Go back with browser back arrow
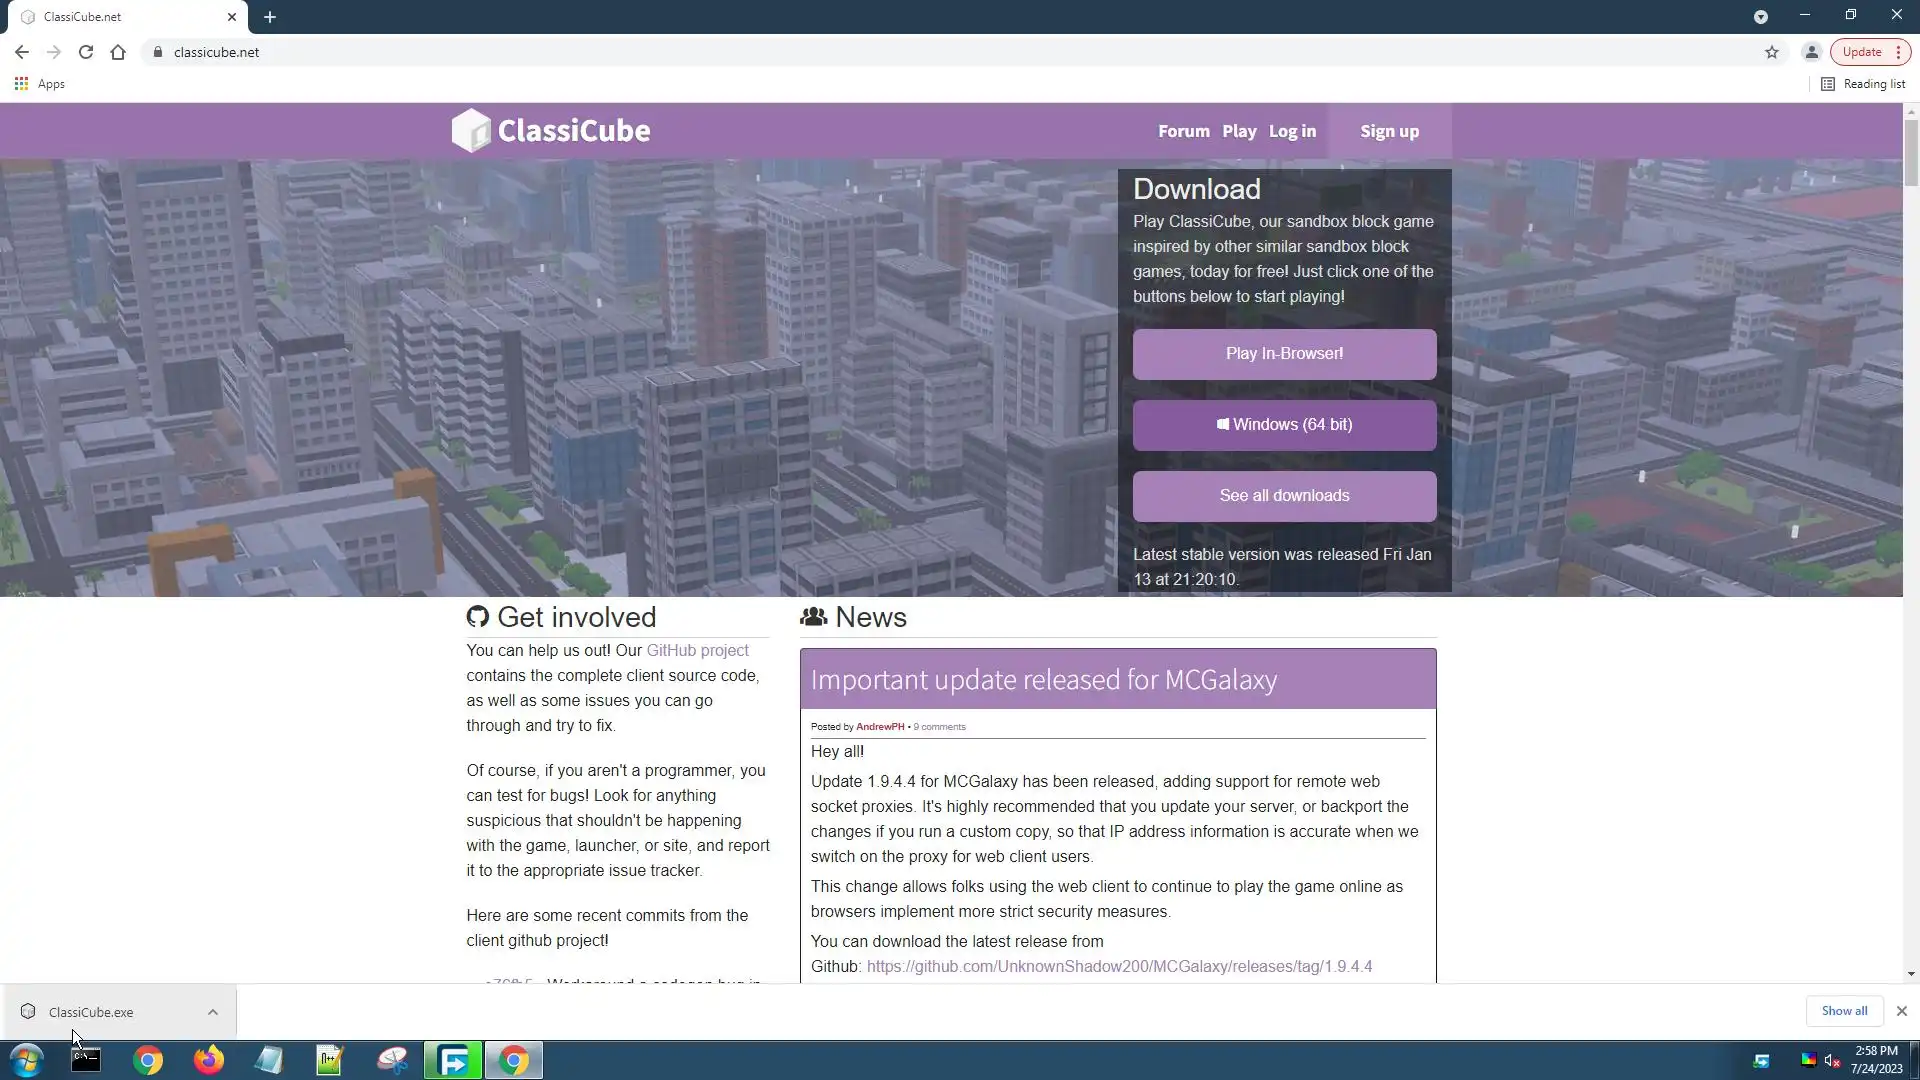Image resolution: width=1920 pixels, height=1080 pixels. (x=22, y=52)
